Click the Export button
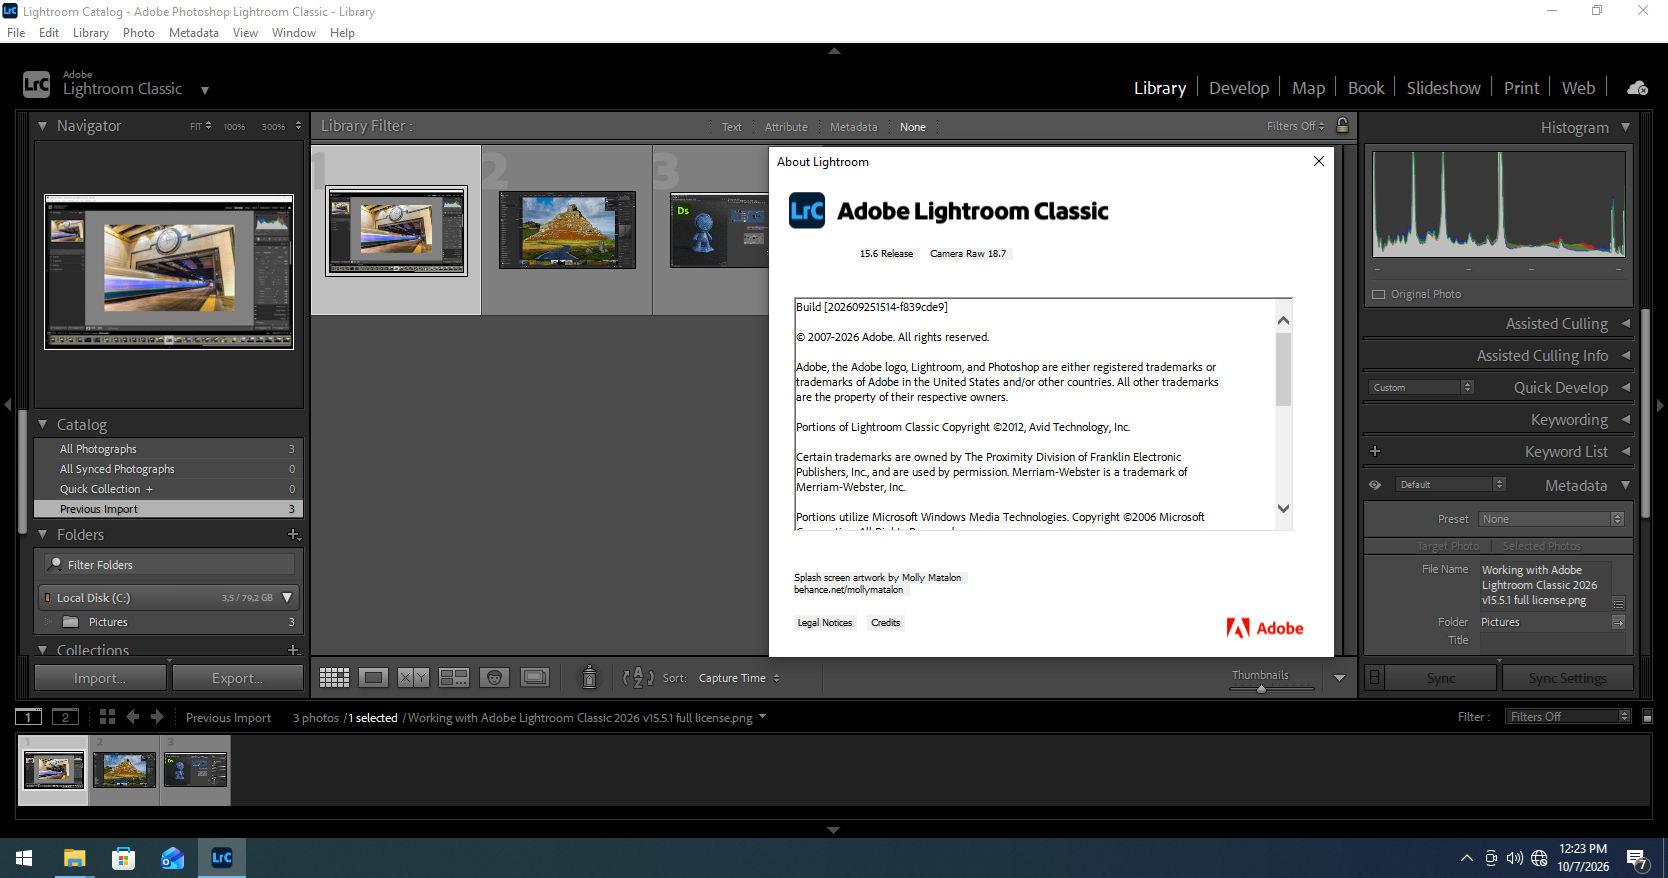 coord(237,678)
